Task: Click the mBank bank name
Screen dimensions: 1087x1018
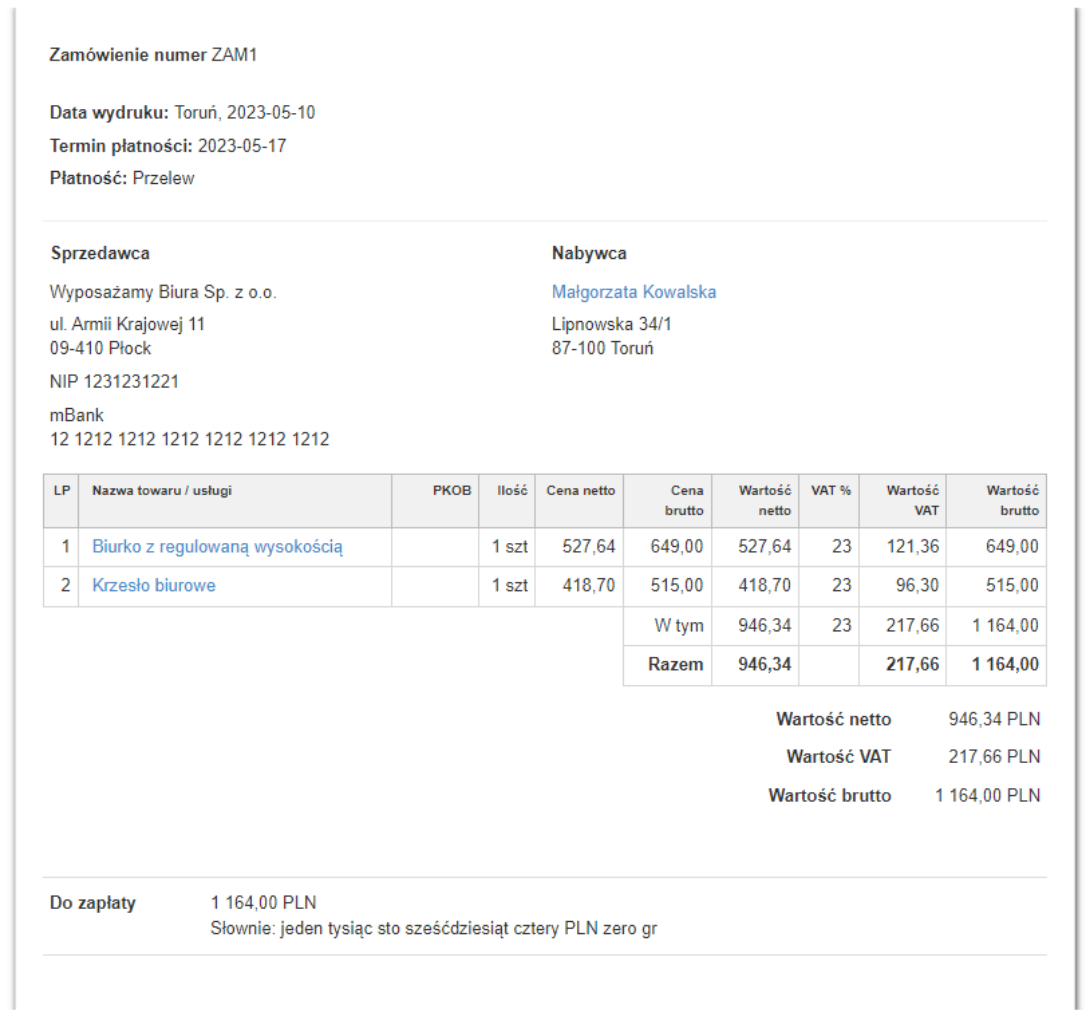Action: coord(76,415)
